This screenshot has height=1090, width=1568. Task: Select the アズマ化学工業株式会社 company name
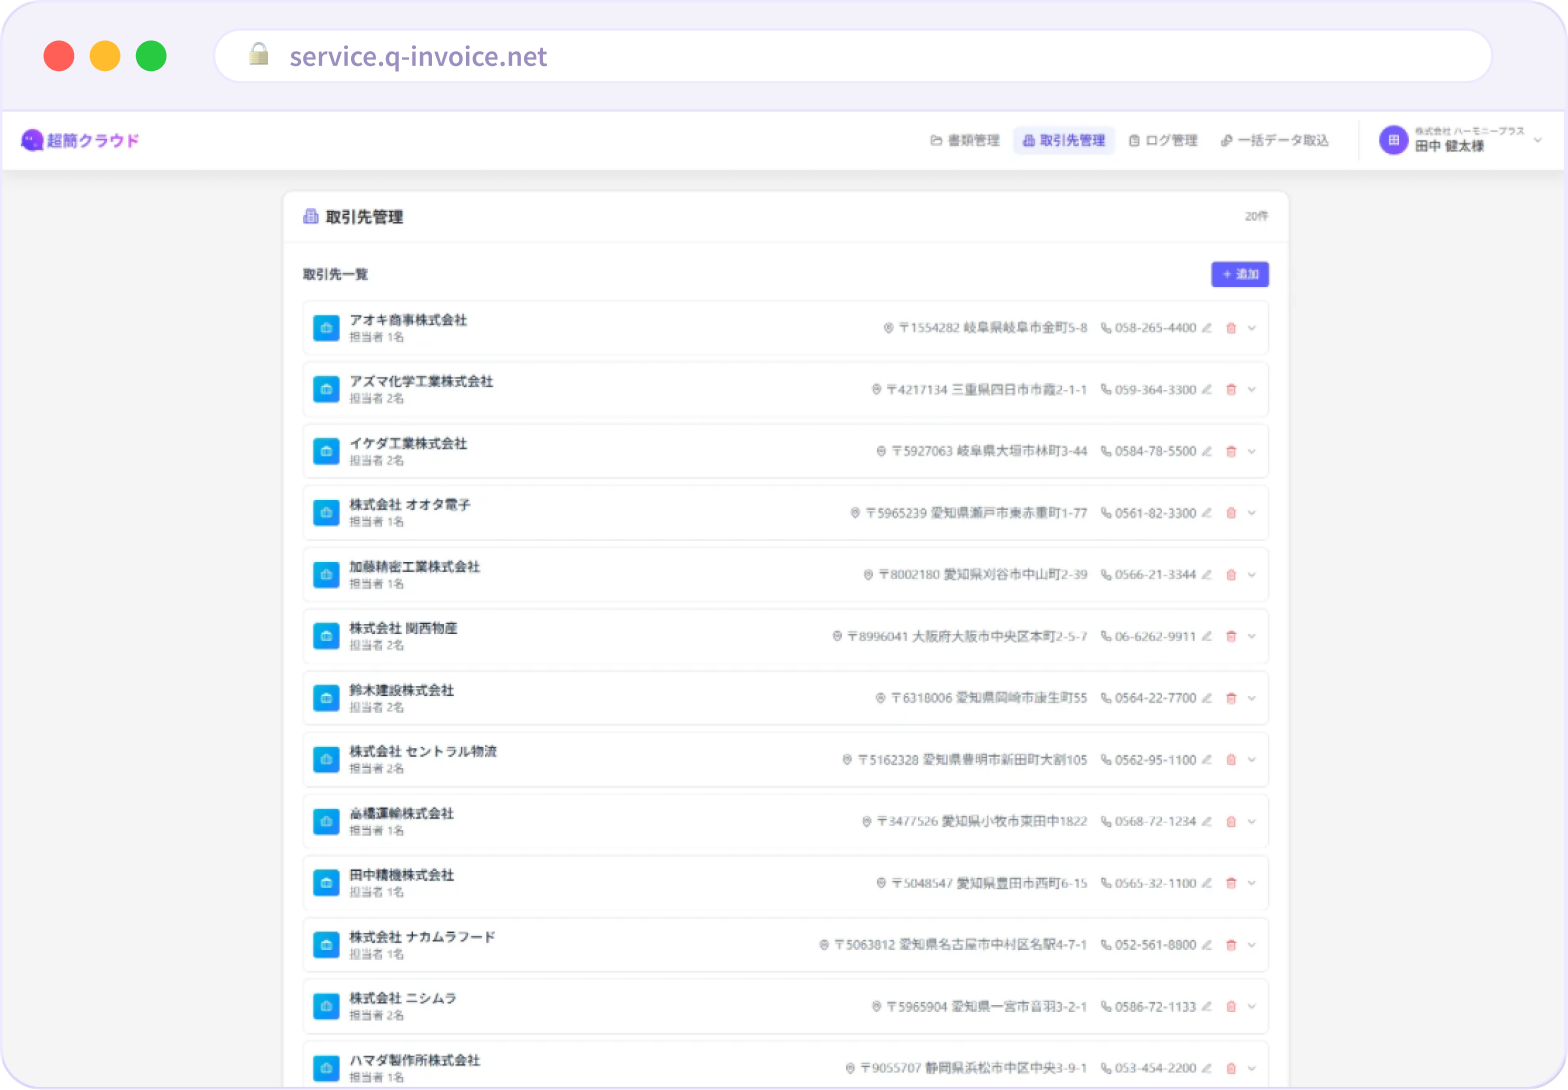[x=421, y=381]
